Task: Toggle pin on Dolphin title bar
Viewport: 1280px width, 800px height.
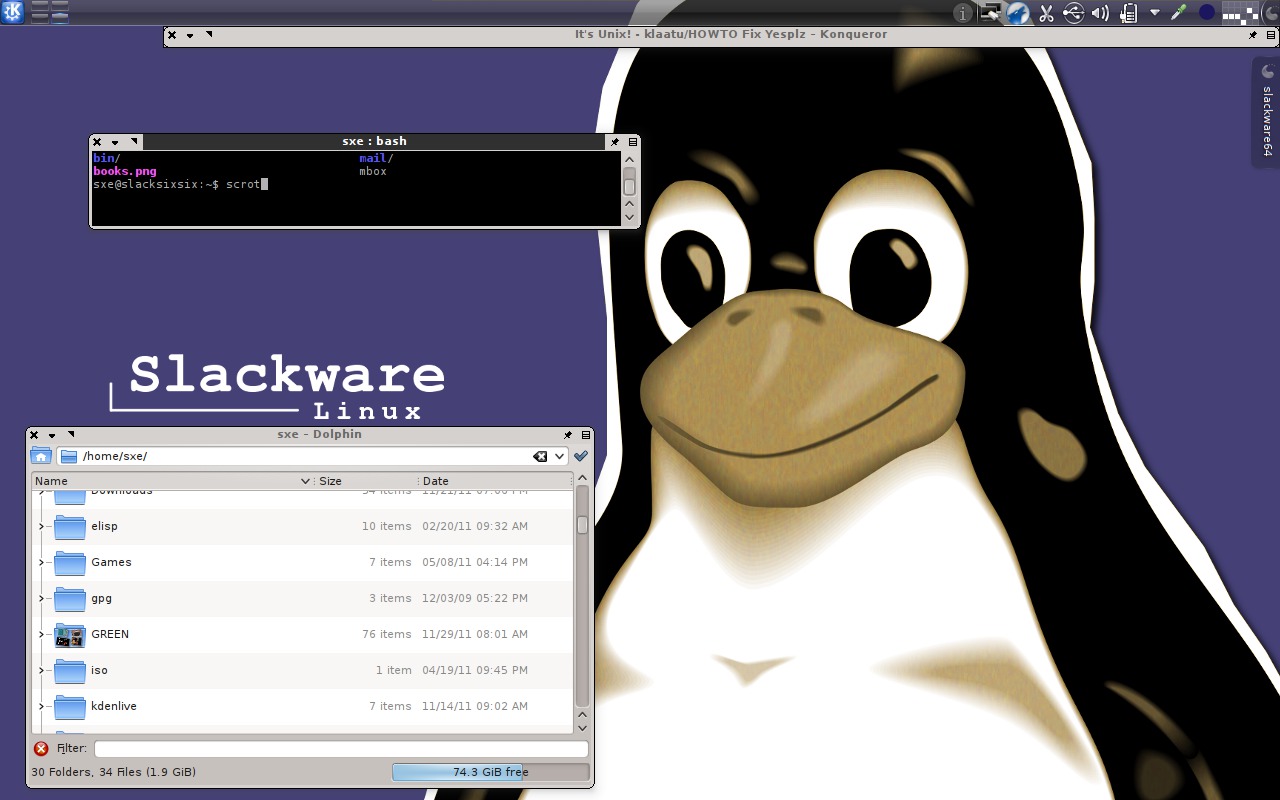Action: [x=568, y=435]
